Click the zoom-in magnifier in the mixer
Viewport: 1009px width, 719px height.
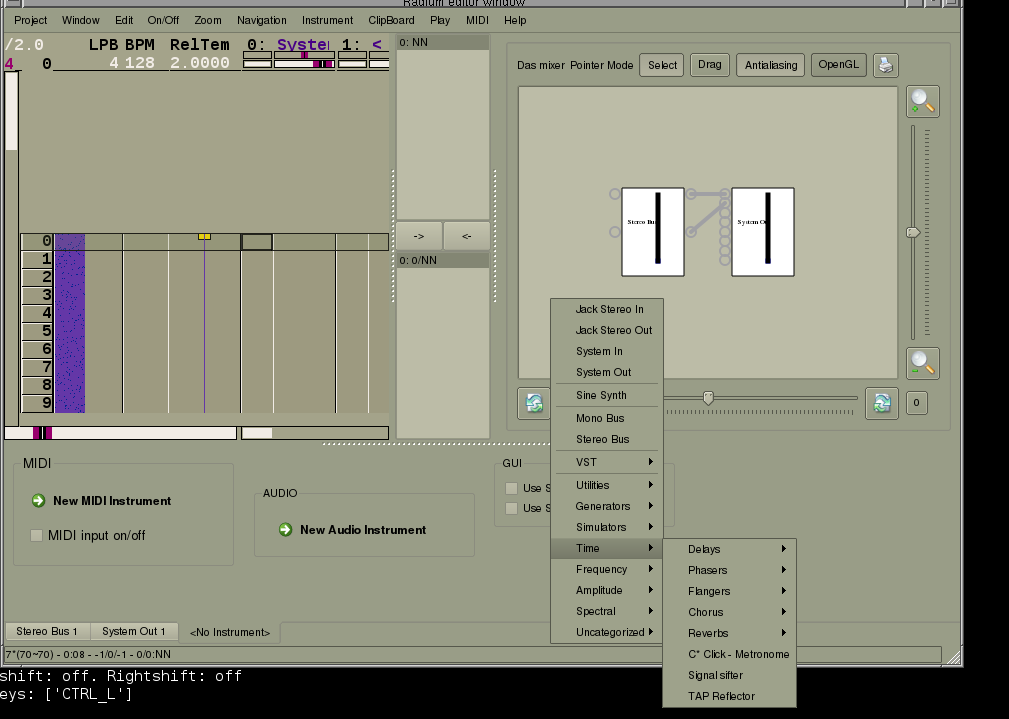tap(922, 102)
